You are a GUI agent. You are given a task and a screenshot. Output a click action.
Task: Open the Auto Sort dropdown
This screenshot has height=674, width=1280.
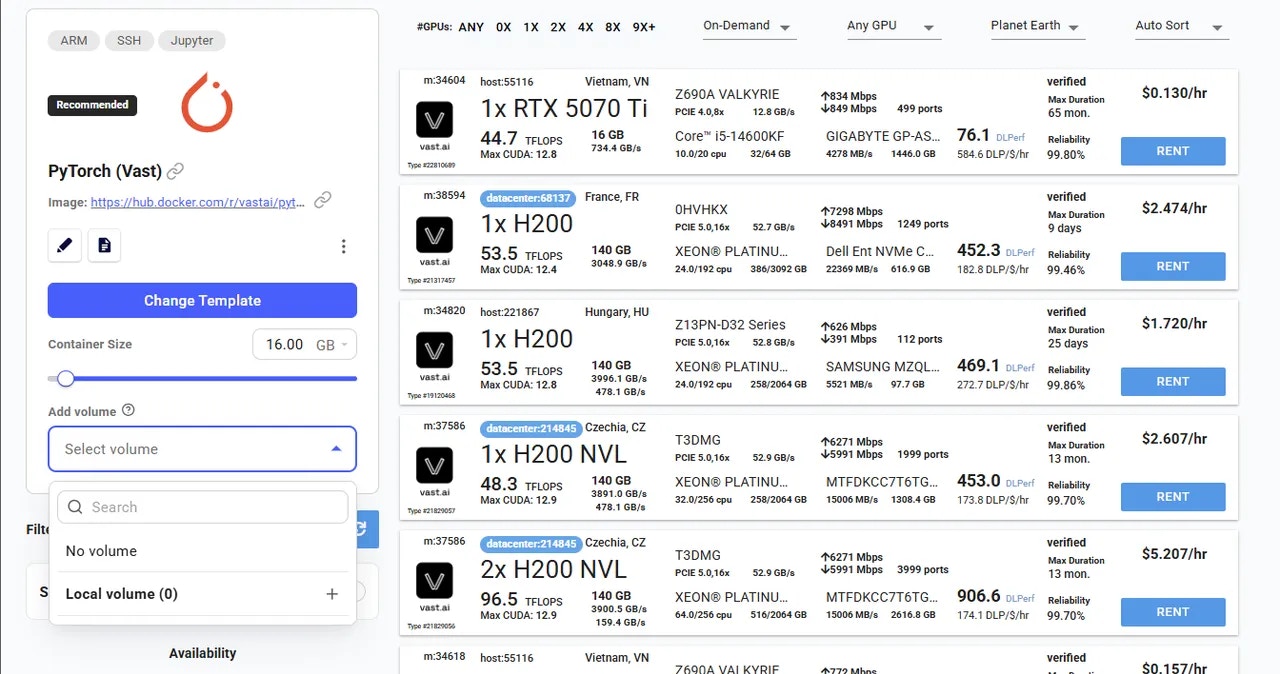(1181, 26)
